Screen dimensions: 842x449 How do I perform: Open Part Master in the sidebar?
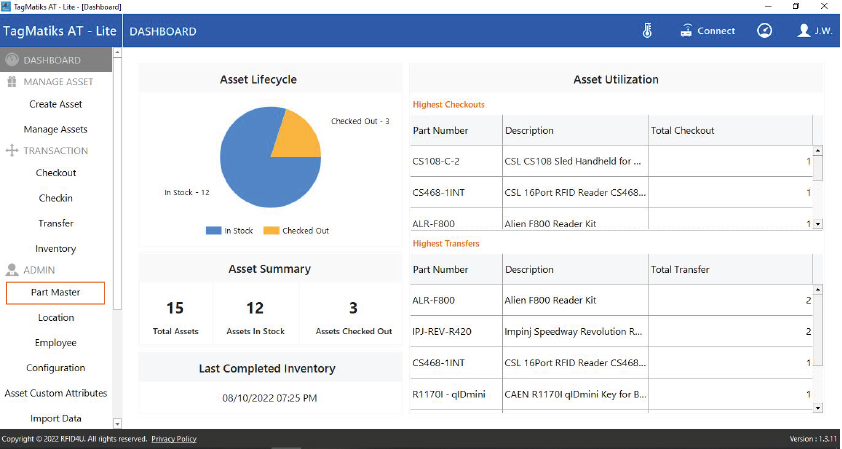coord(56,293)
